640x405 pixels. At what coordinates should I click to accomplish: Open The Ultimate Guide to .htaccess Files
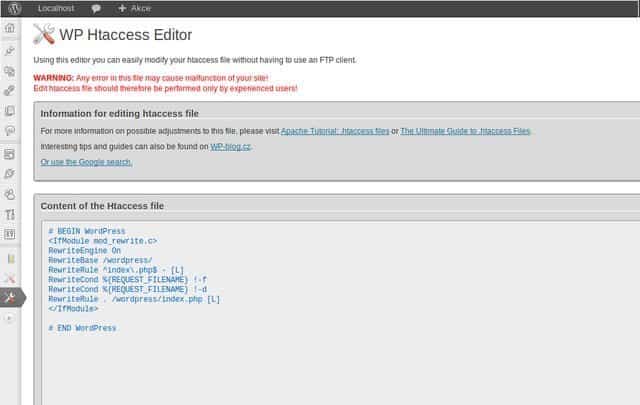[465, 131]
